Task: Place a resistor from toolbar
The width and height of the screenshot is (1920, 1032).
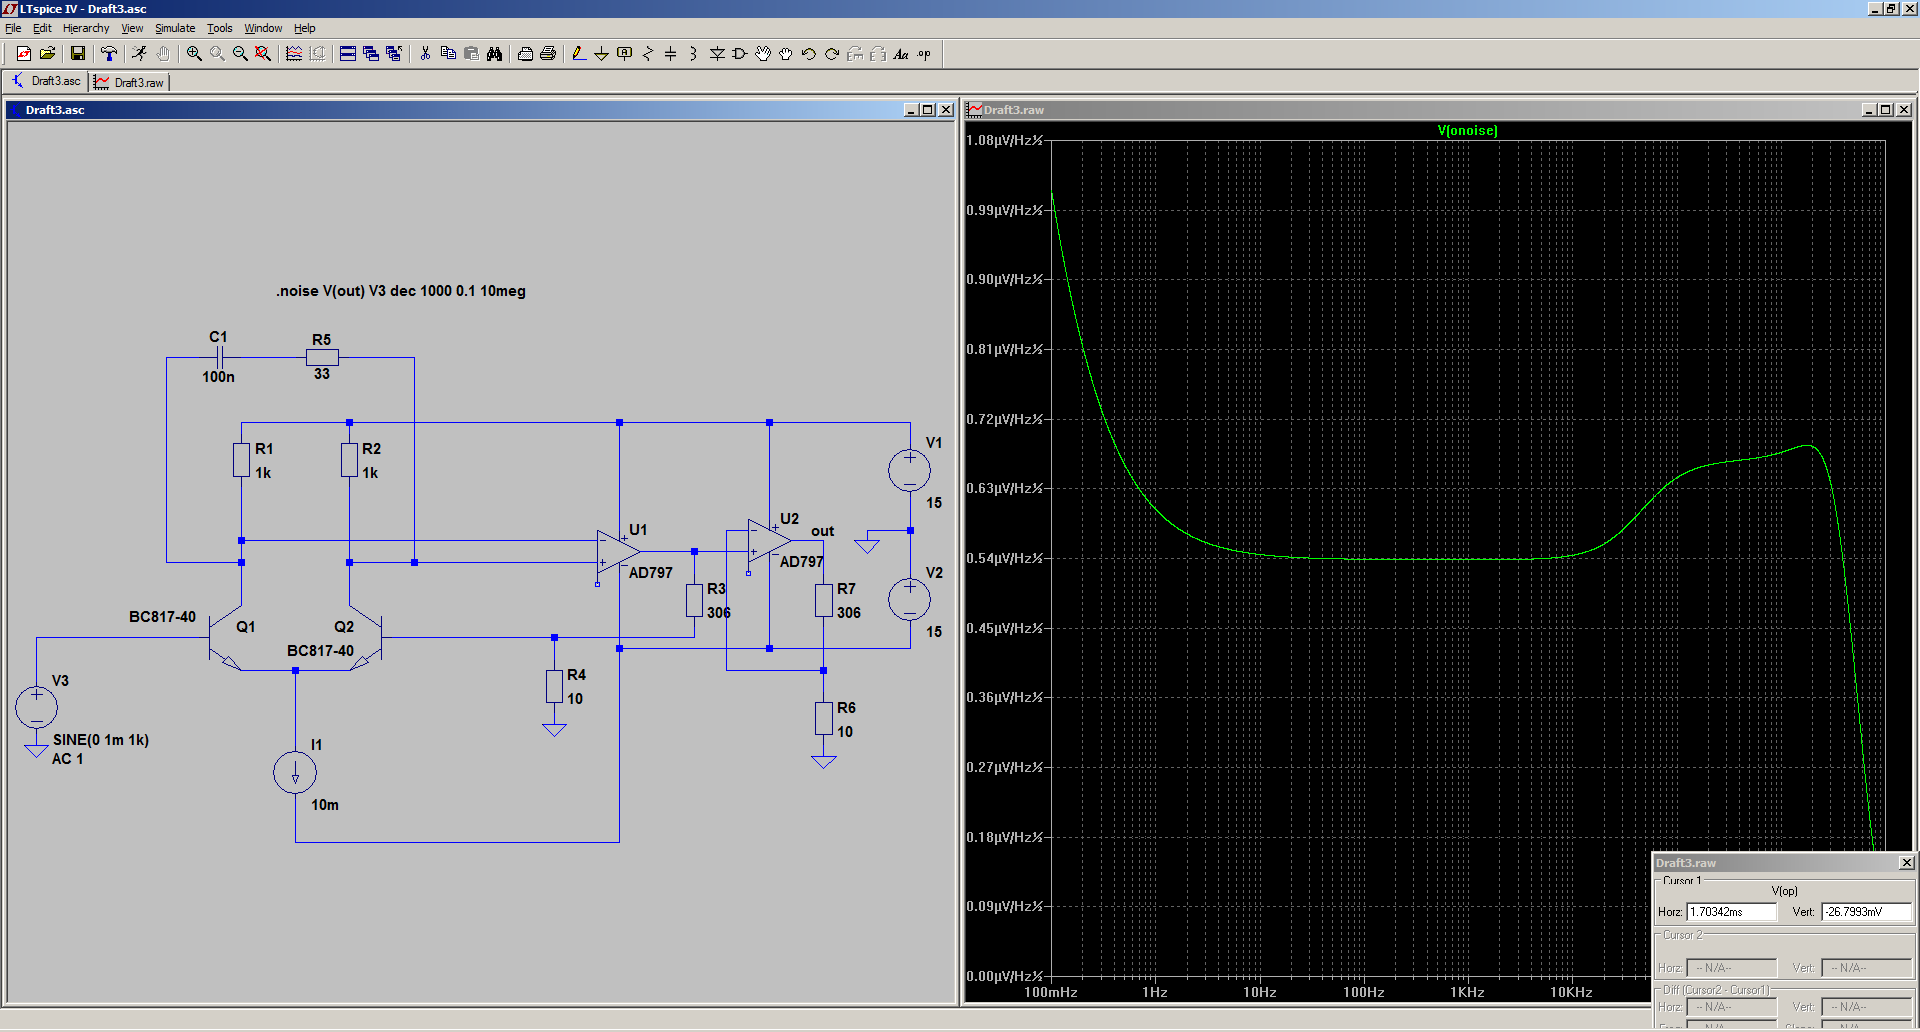Action: coord(648,54)
